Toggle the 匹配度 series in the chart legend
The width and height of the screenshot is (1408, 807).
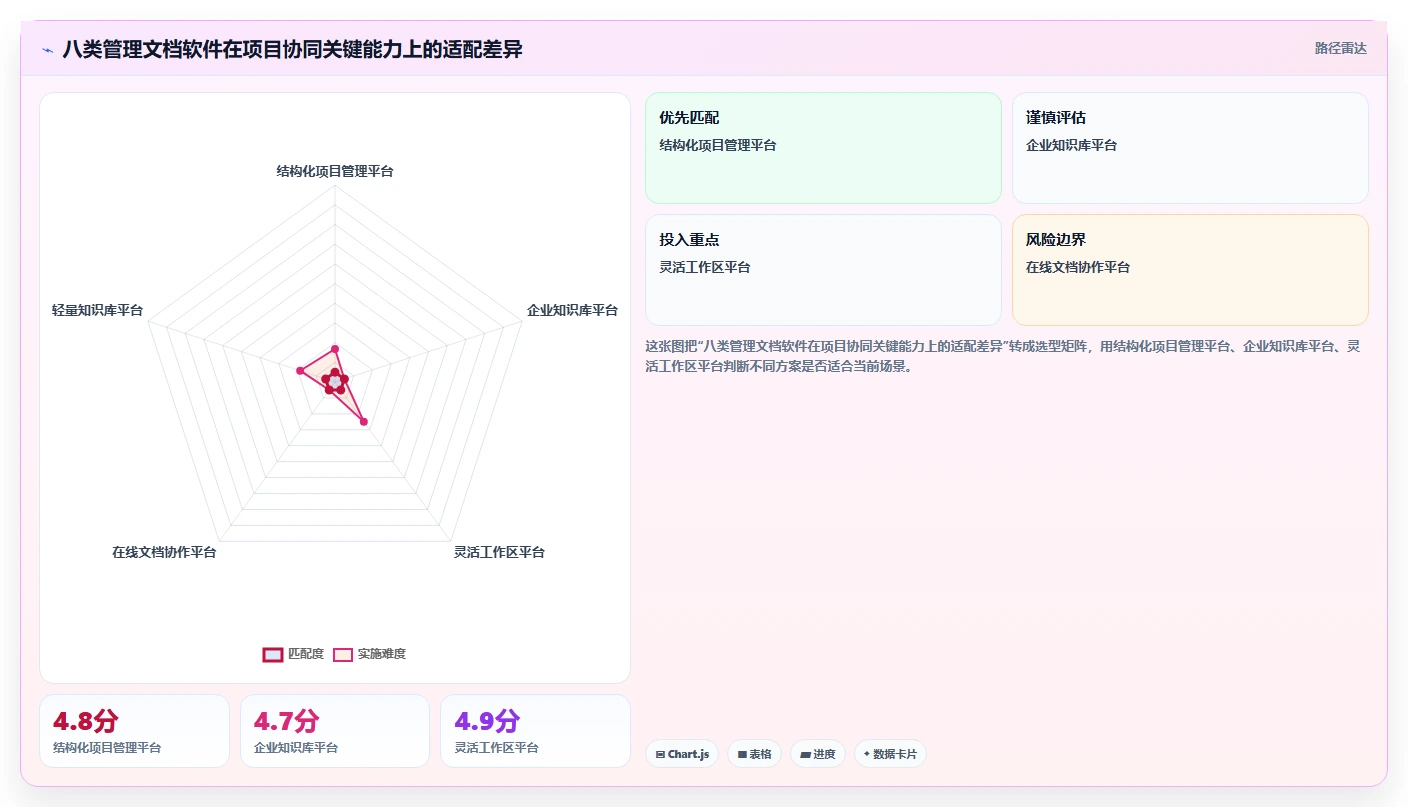(293, 654)
